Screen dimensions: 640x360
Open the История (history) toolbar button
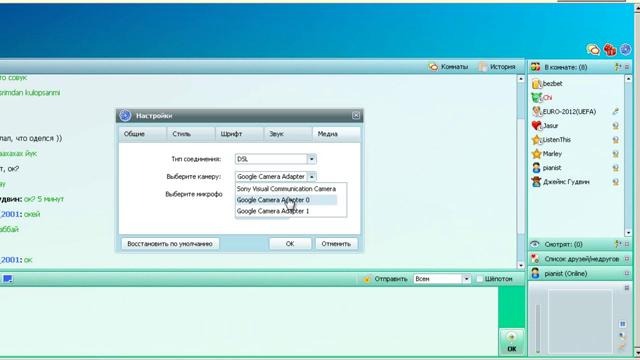point(498,67)
